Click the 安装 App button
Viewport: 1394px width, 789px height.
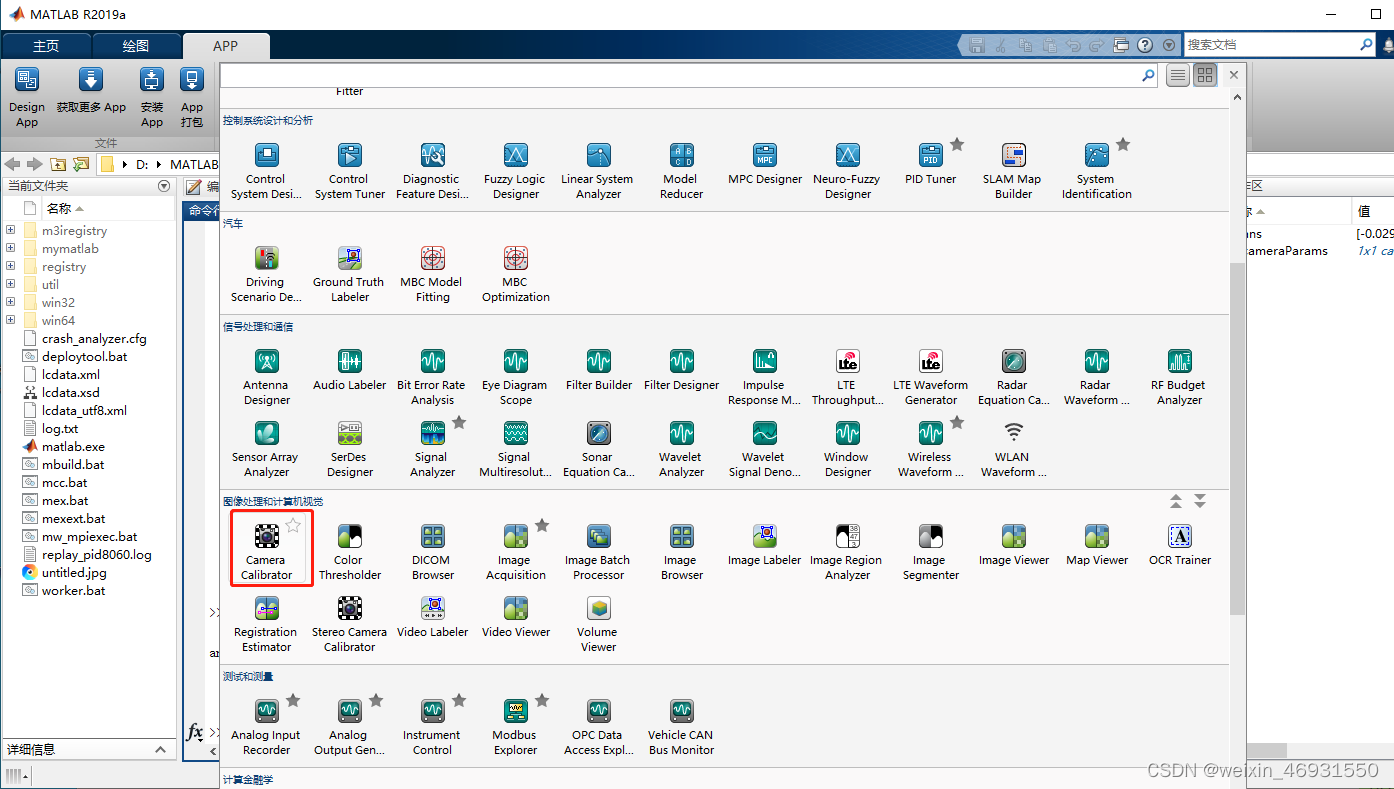152,98
